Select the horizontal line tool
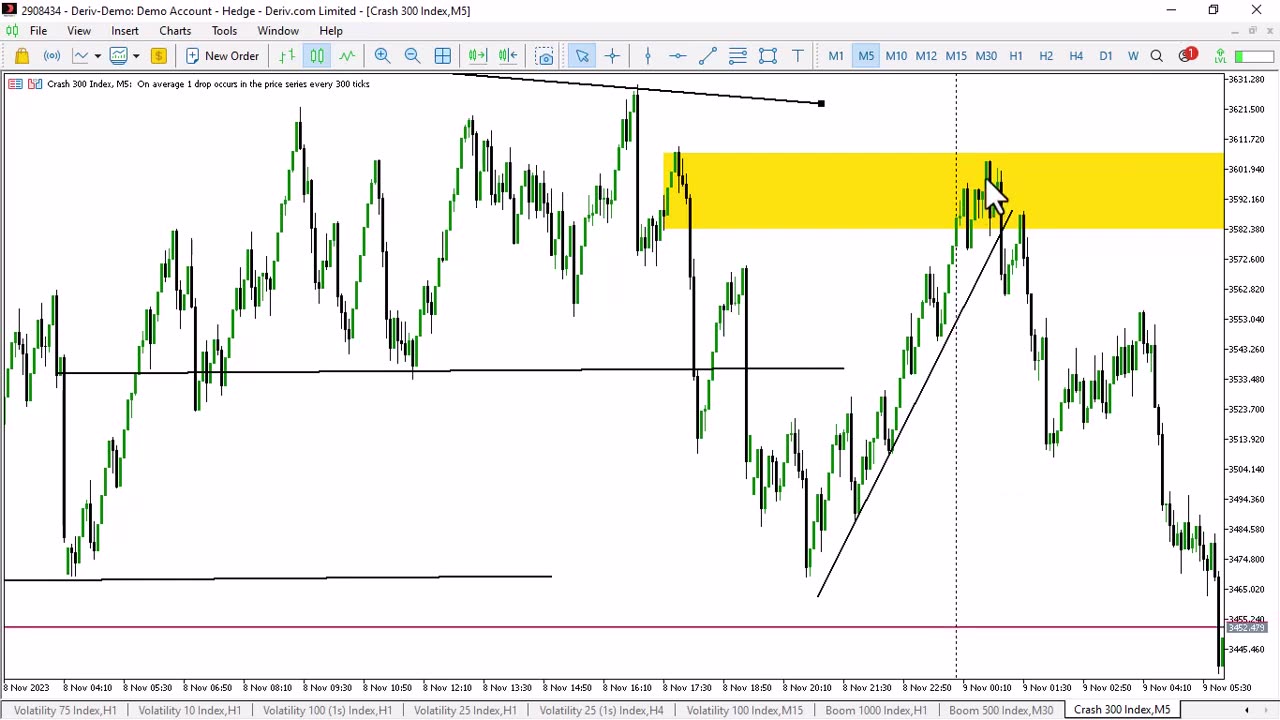The height and width of the screenshot is (720, 1280). click(x=678, y=56)
